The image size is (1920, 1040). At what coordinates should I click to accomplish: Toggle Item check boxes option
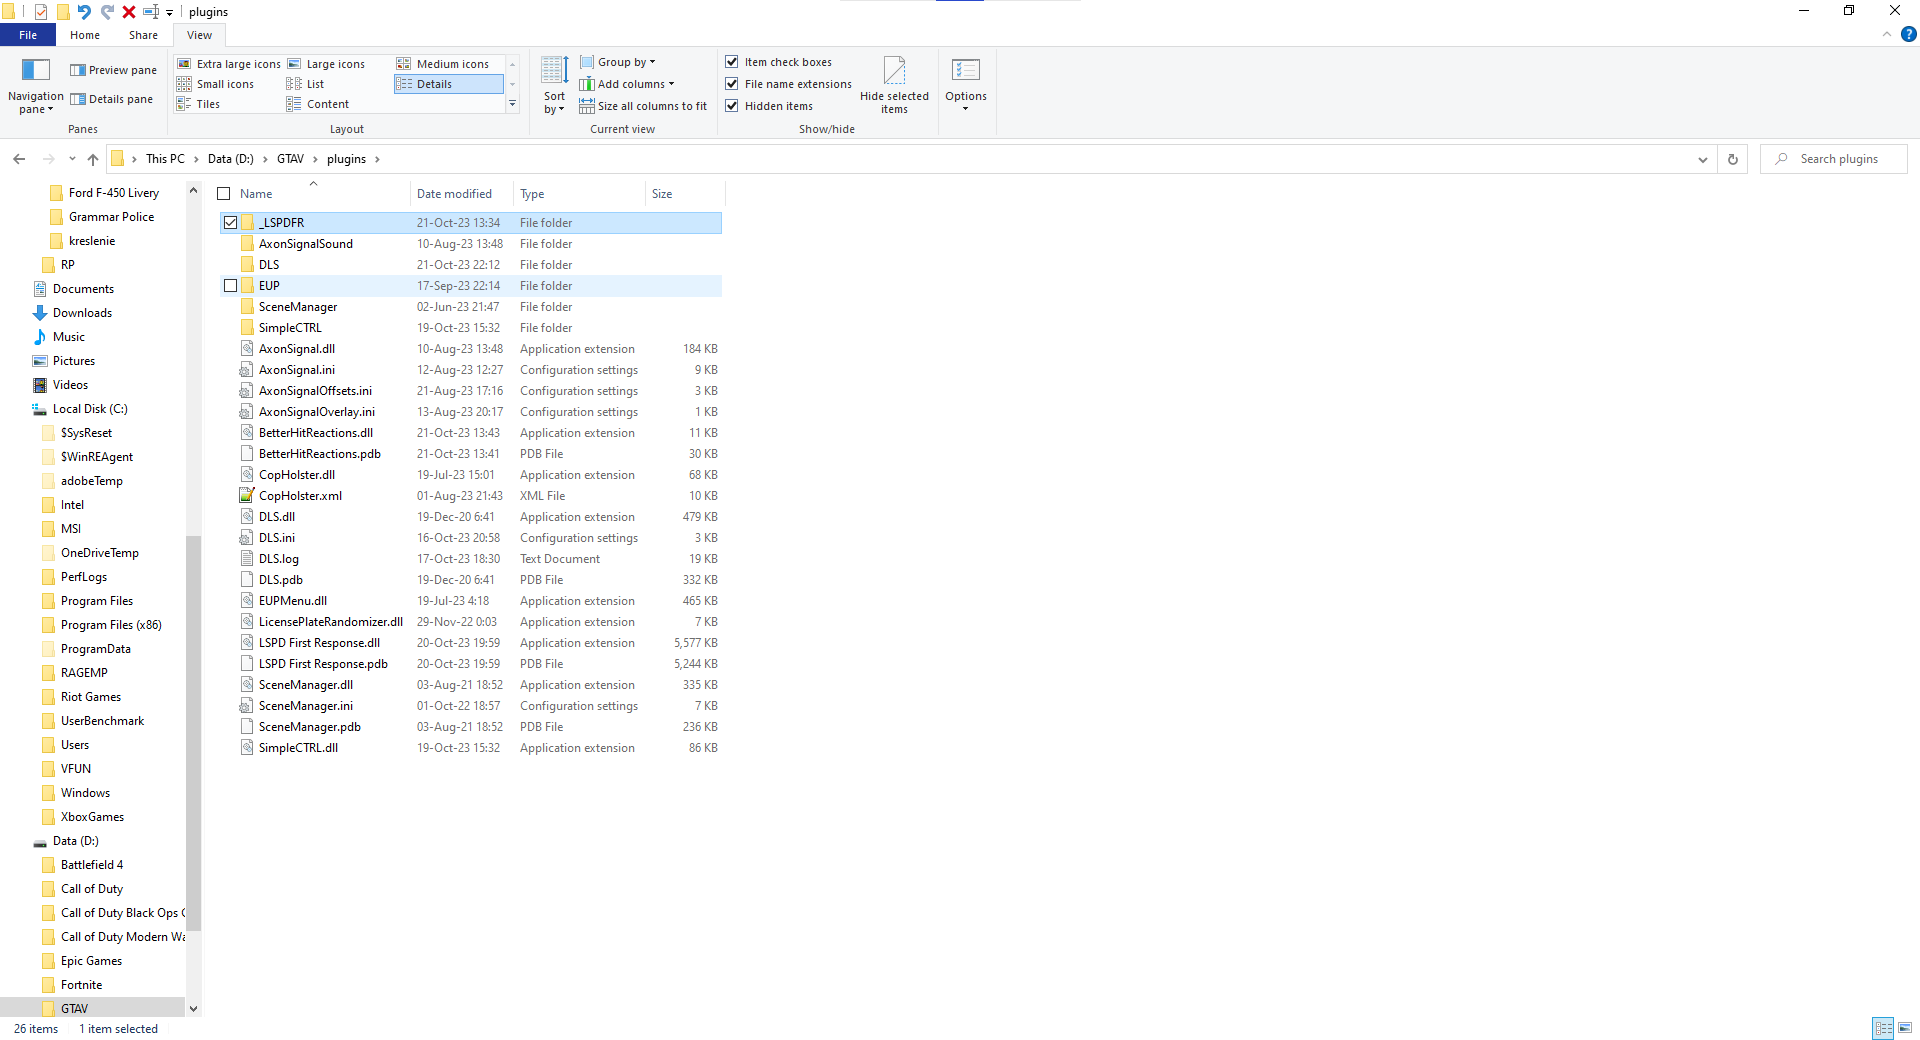point(779,62)
